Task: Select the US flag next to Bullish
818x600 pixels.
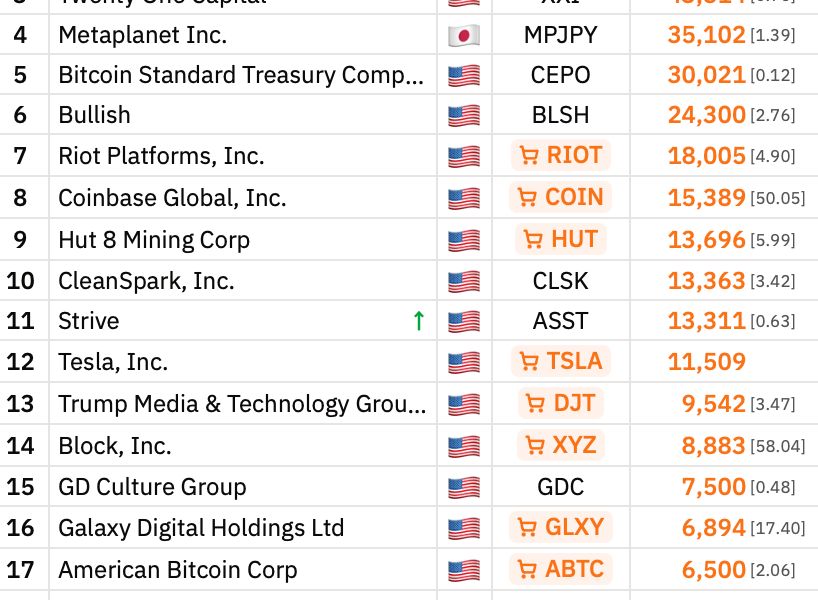Action: 464,114
